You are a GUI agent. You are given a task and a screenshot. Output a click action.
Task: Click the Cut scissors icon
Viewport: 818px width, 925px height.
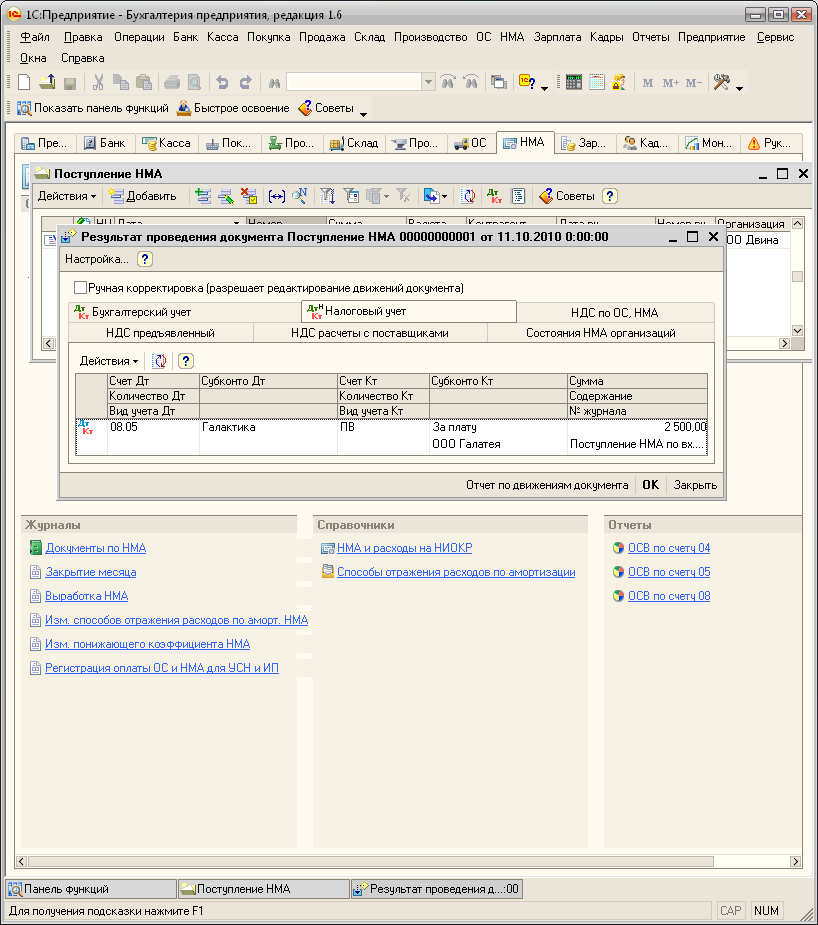coord(98,82)
